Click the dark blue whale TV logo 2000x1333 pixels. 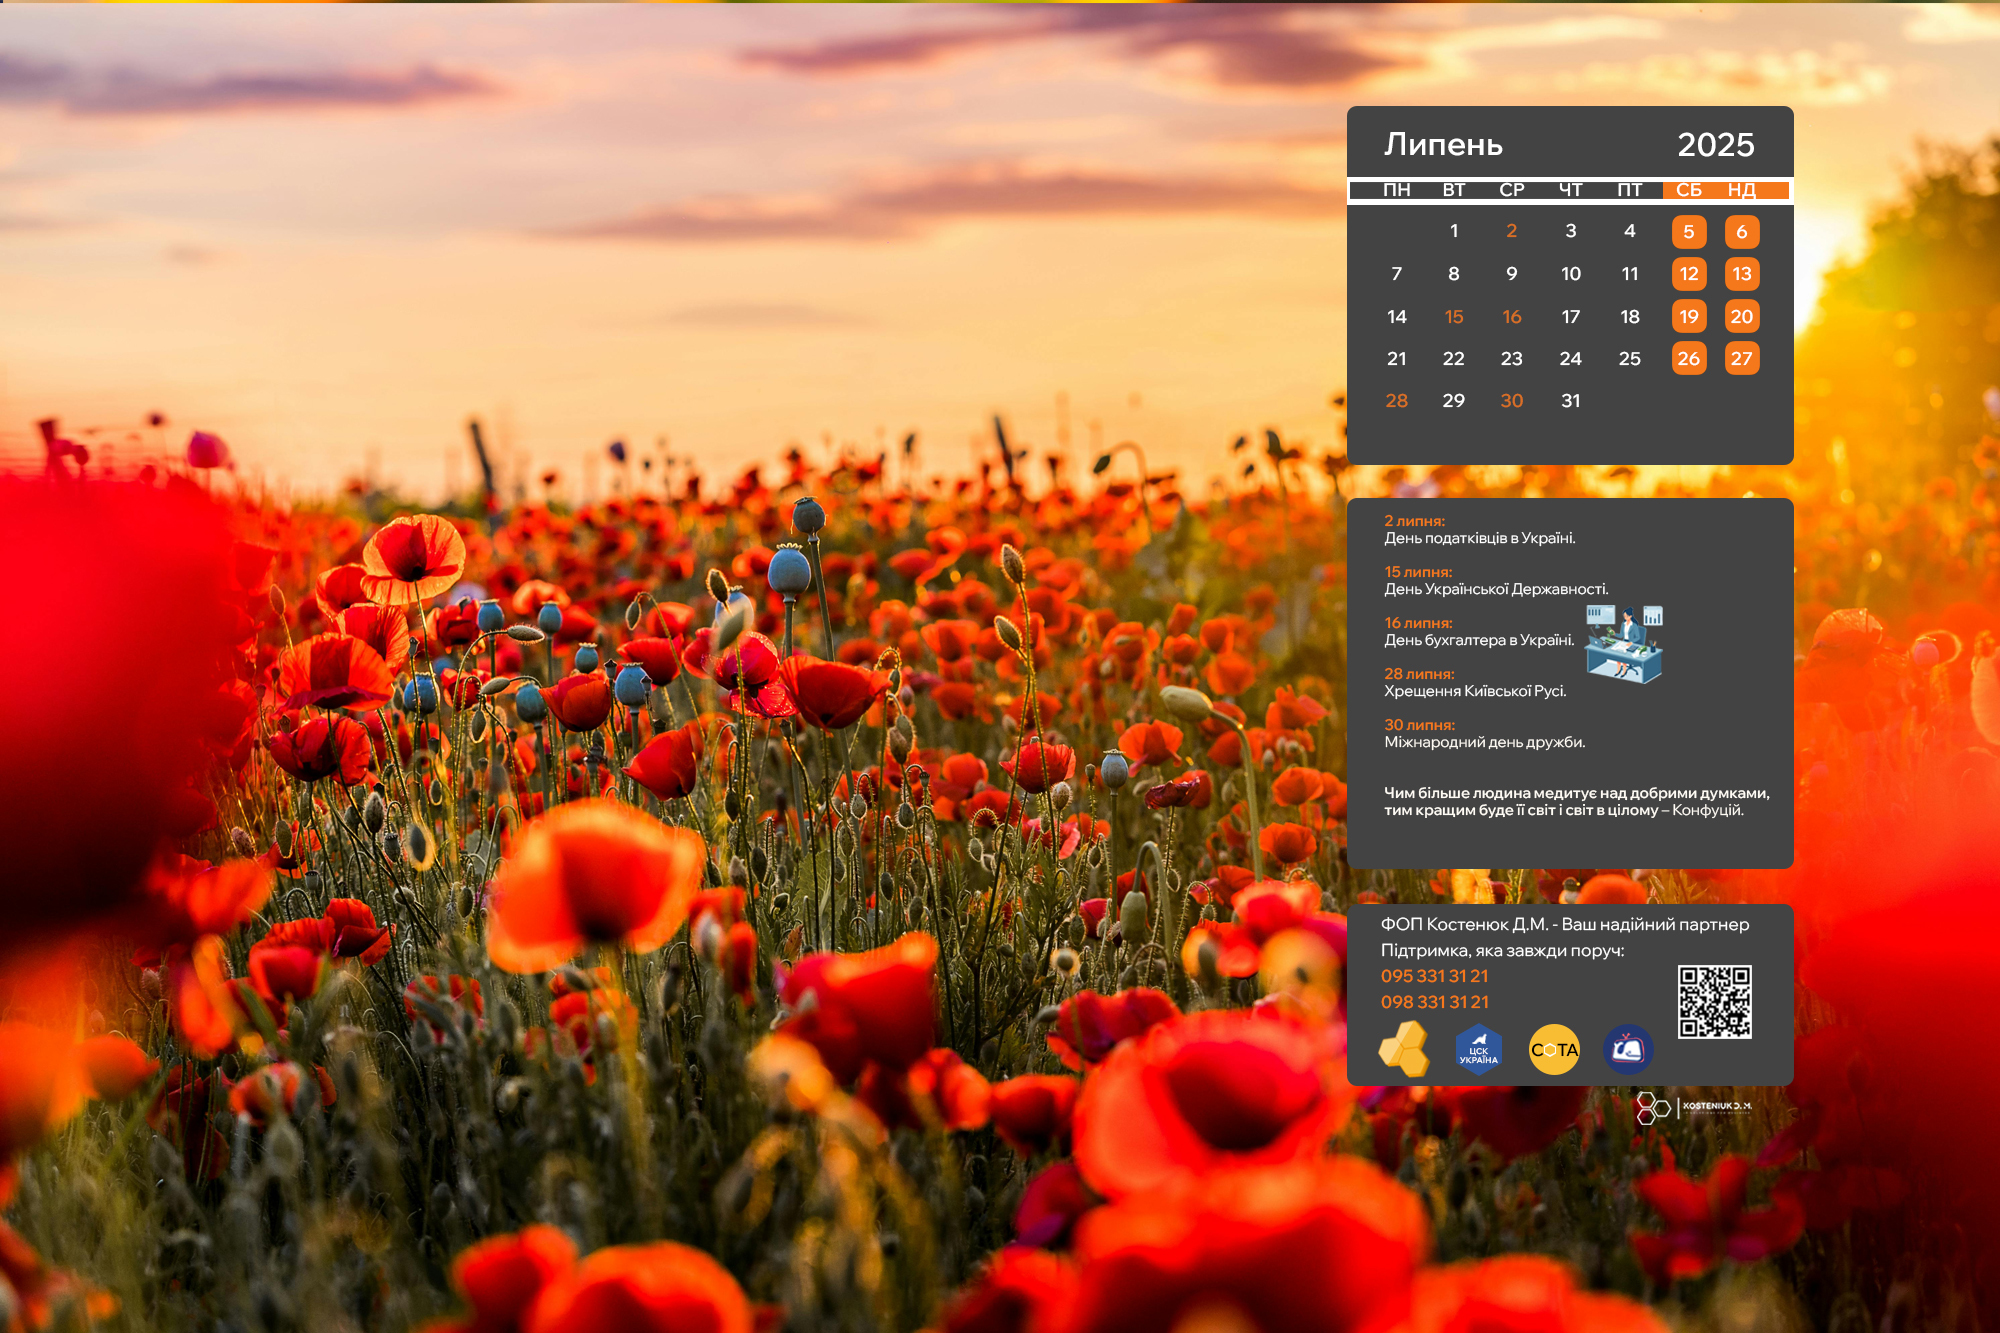click(1628, 1049)
